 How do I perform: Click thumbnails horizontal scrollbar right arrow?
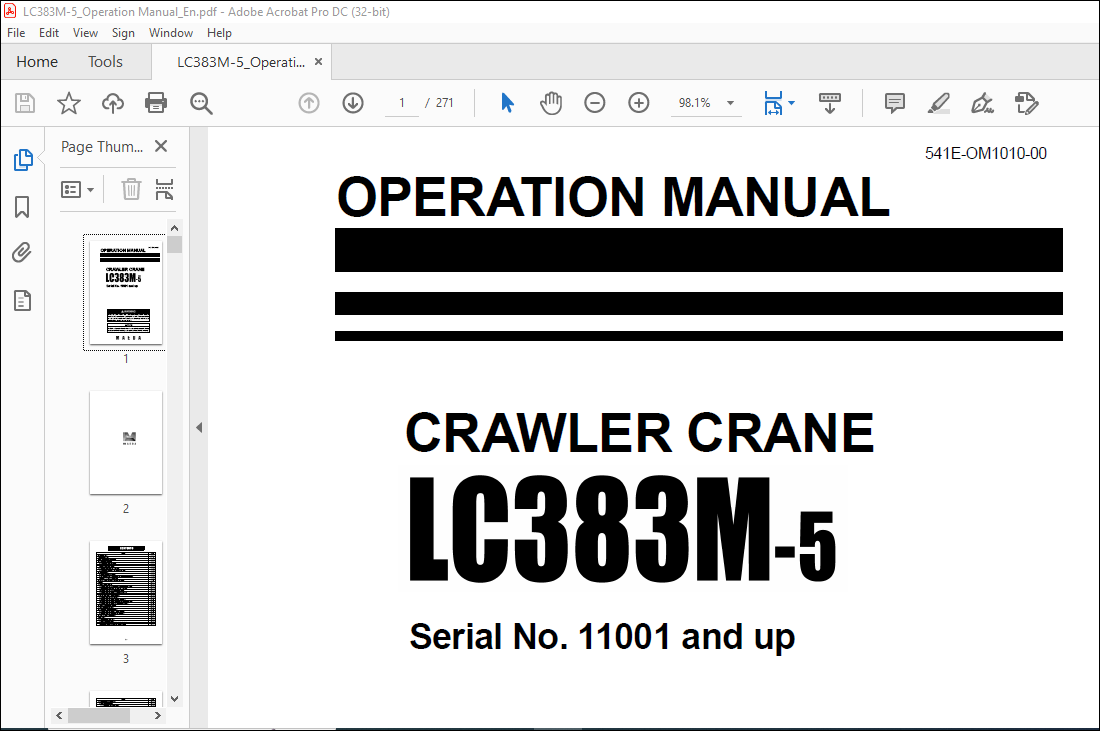point(158,716)
